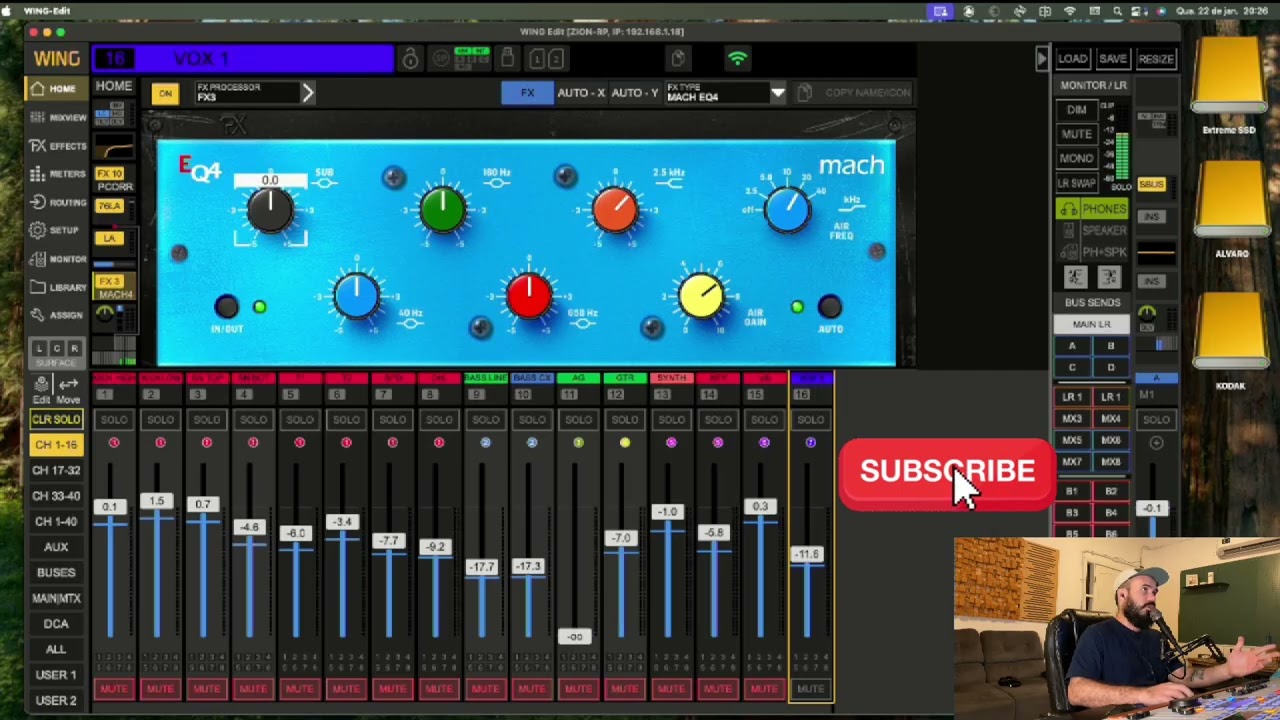Toggle LR SWAP in monitor panel
Viewport: 1280px width, 720px height.
1076,183
